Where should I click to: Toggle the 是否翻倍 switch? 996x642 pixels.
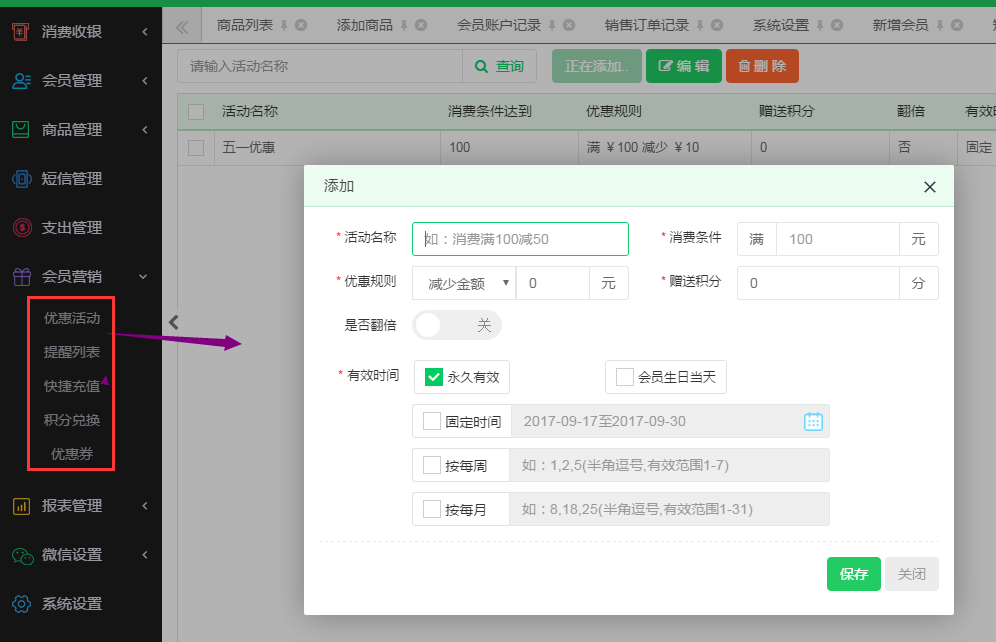pos(457,325)
